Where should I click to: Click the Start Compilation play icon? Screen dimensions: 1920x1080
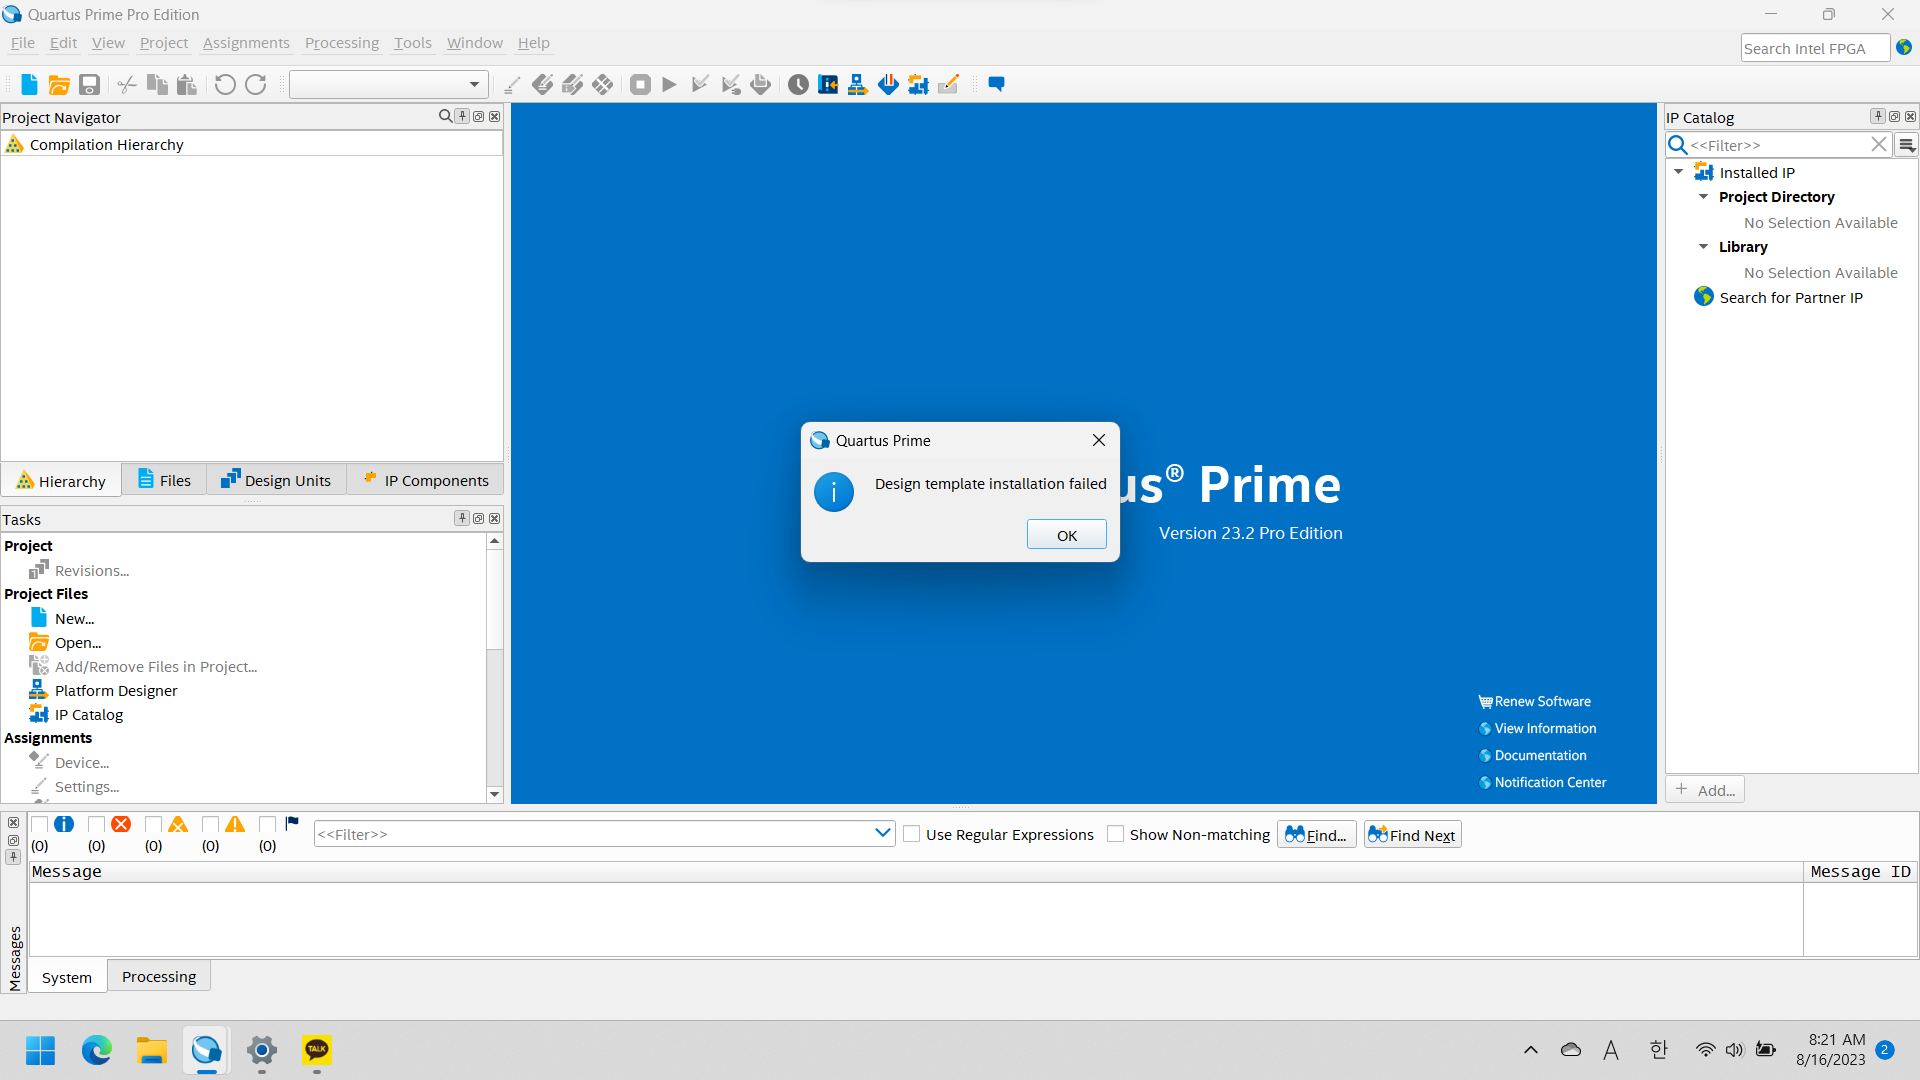670,85
